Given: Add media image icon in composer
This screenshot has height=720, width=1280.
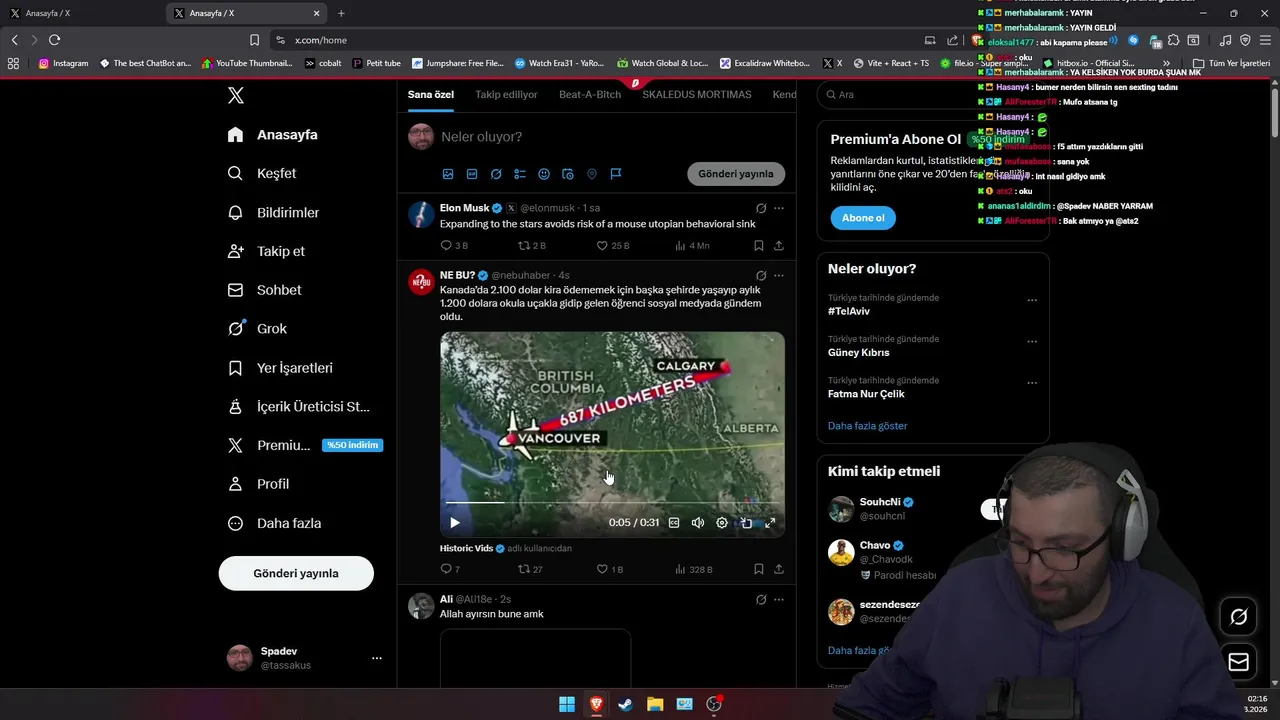Looking at the screenshot, I should pyautogui.click(x=448, y=174).
